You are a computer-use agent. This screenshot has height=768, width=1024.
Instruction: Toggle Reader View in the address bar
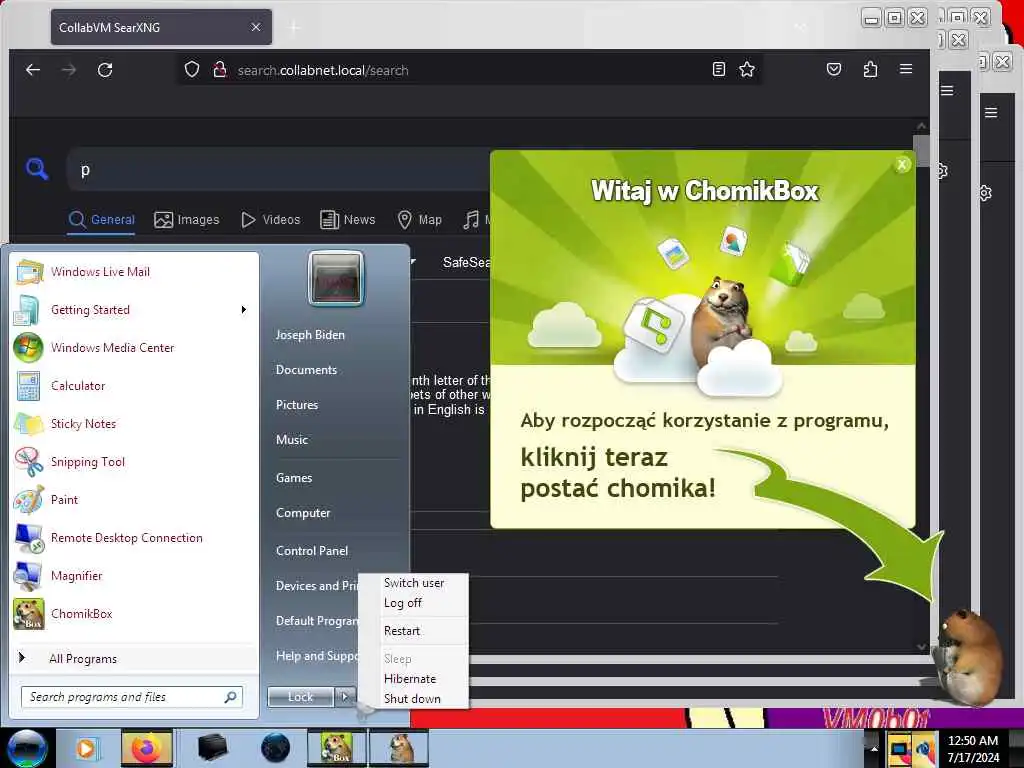[718, 69]
